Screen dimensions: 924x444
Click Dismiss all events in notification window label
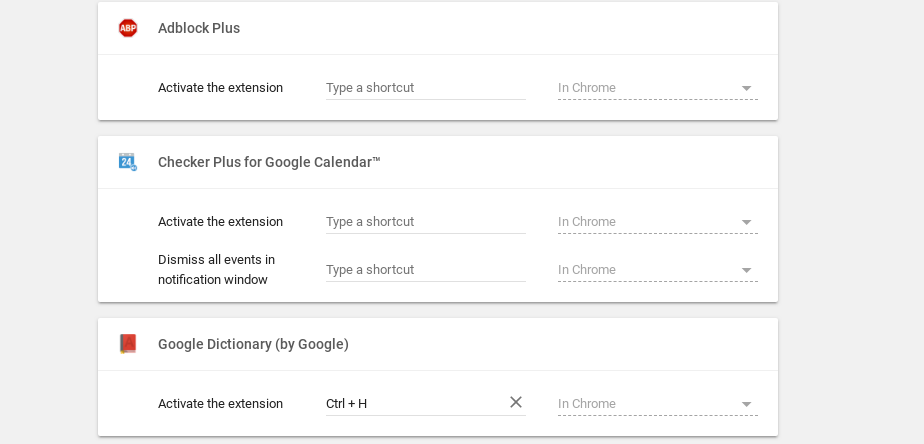(216, 270)
